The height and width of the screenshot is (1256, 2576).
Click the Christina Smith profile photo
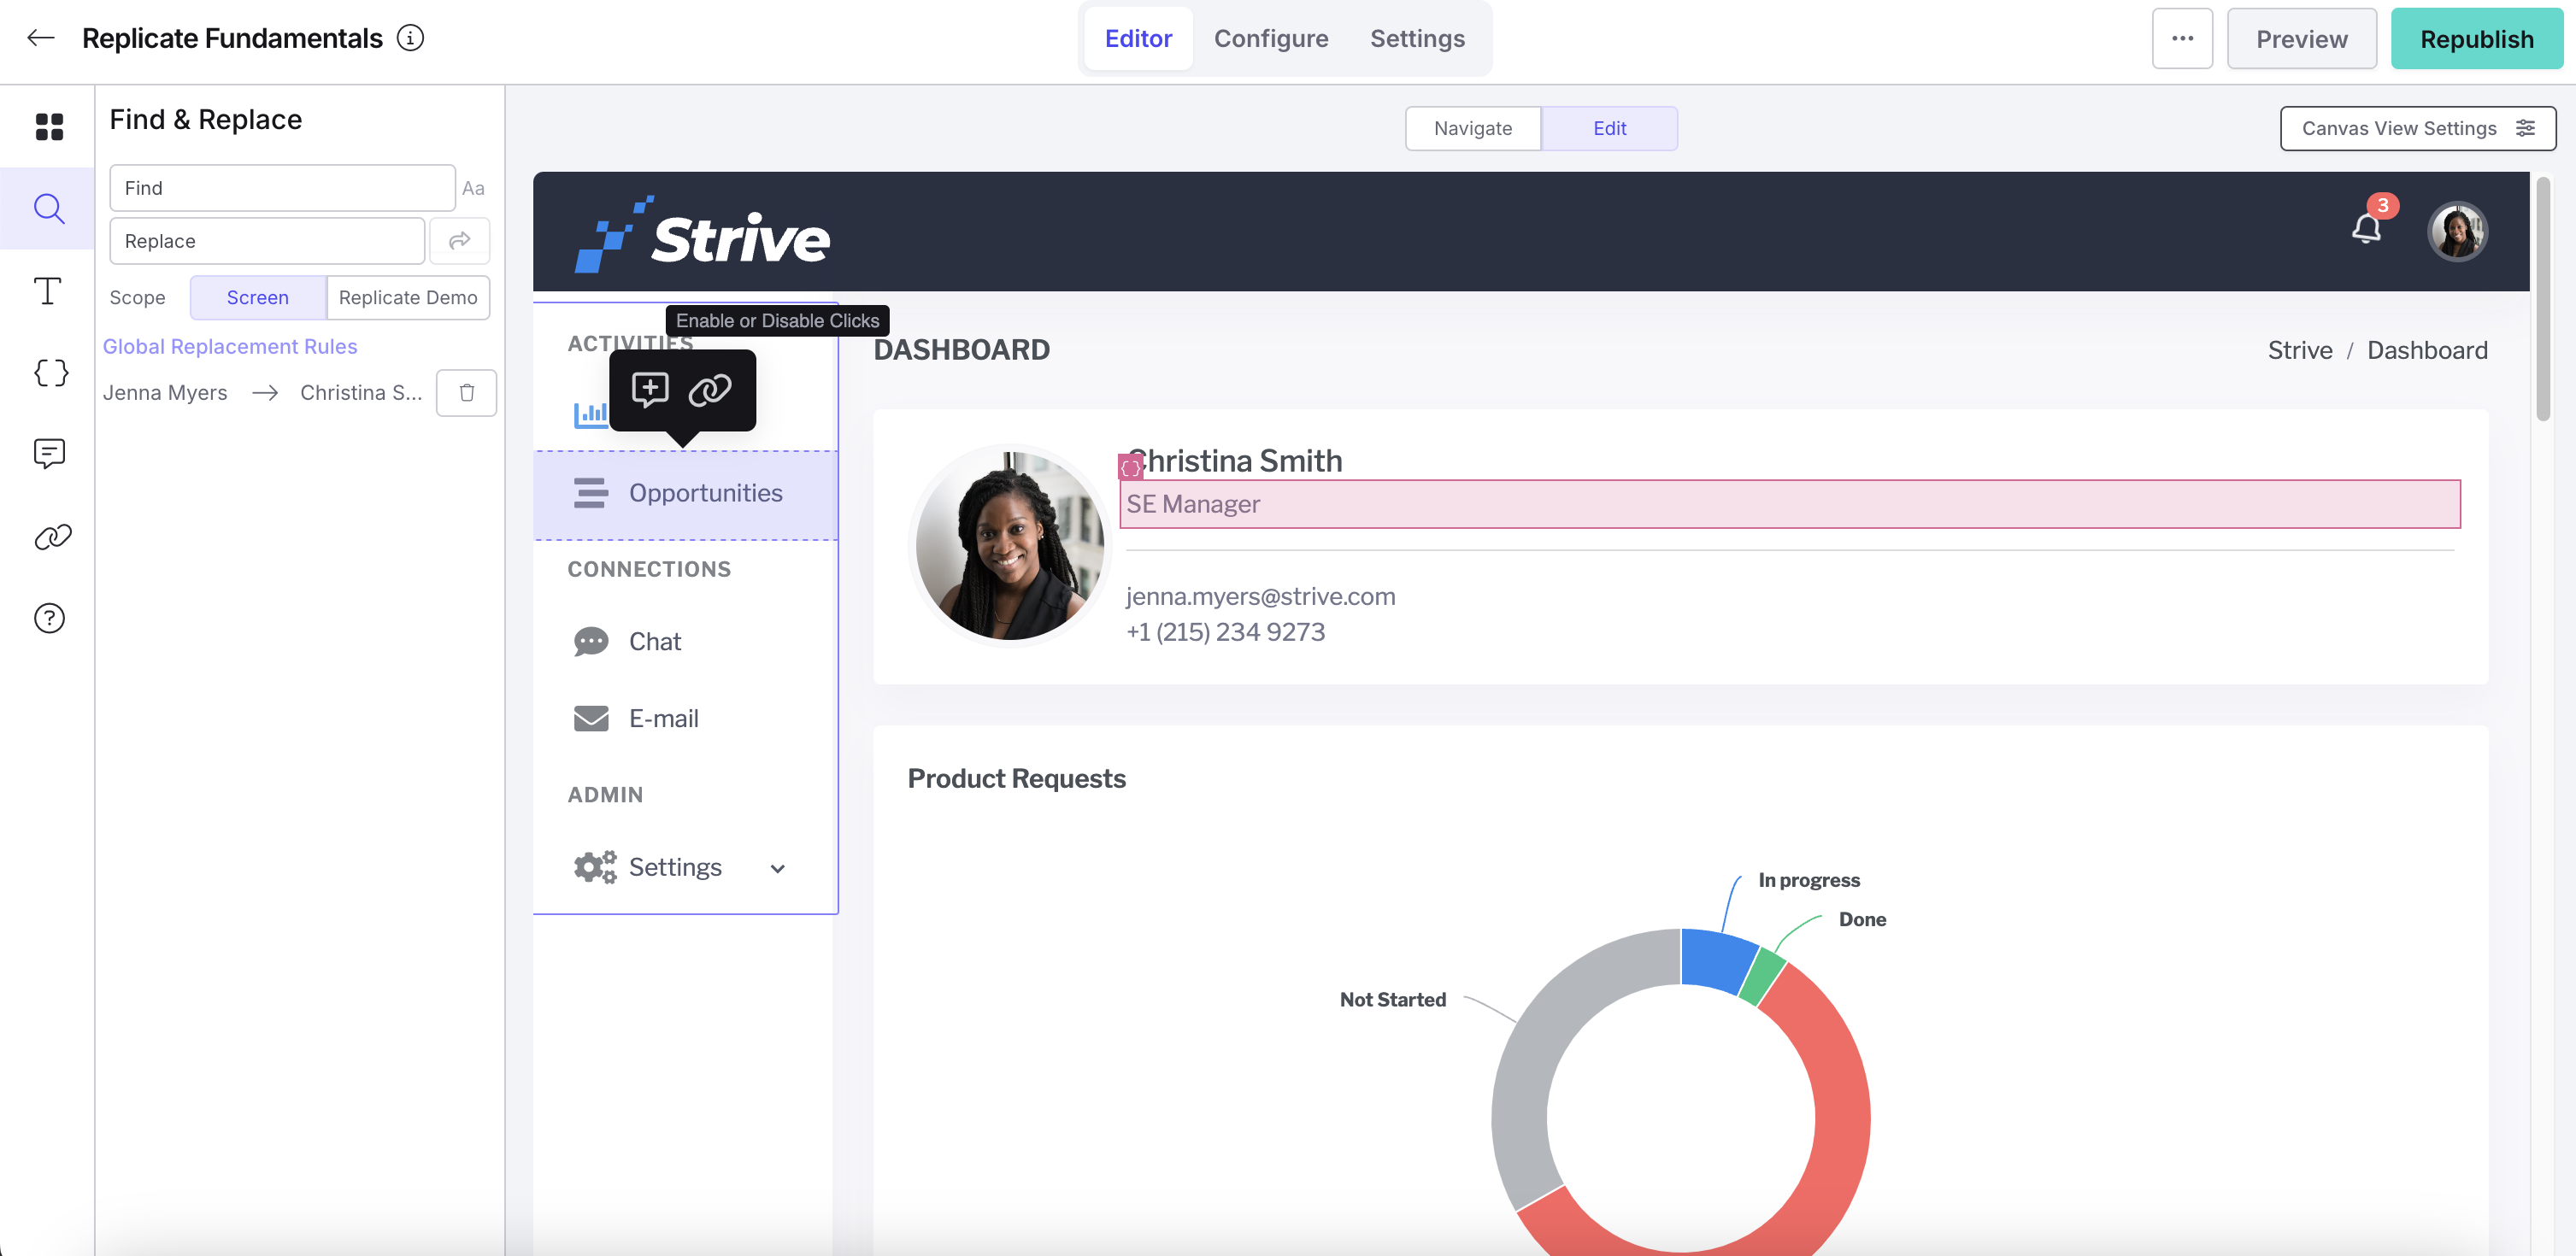pos(1010,546)
